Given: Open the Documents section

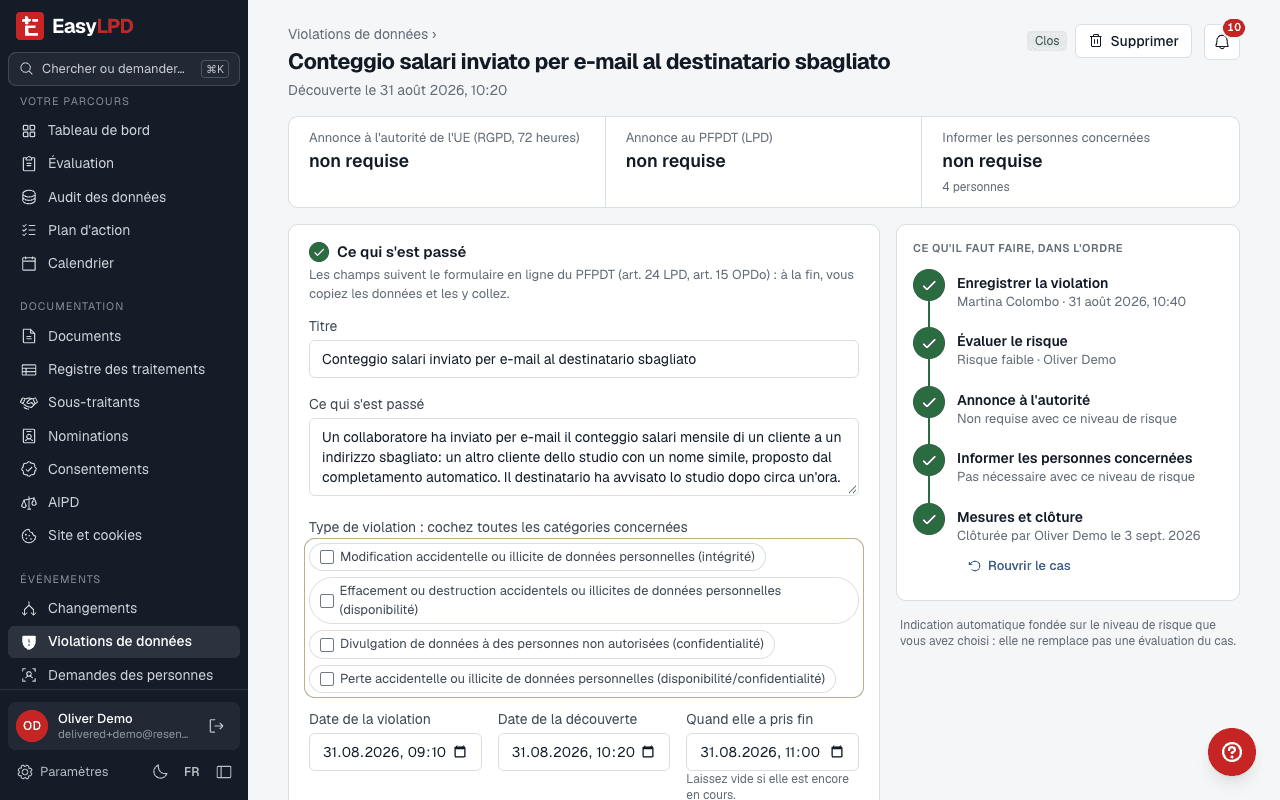Looking at the screenshot, I should [124, 336].
